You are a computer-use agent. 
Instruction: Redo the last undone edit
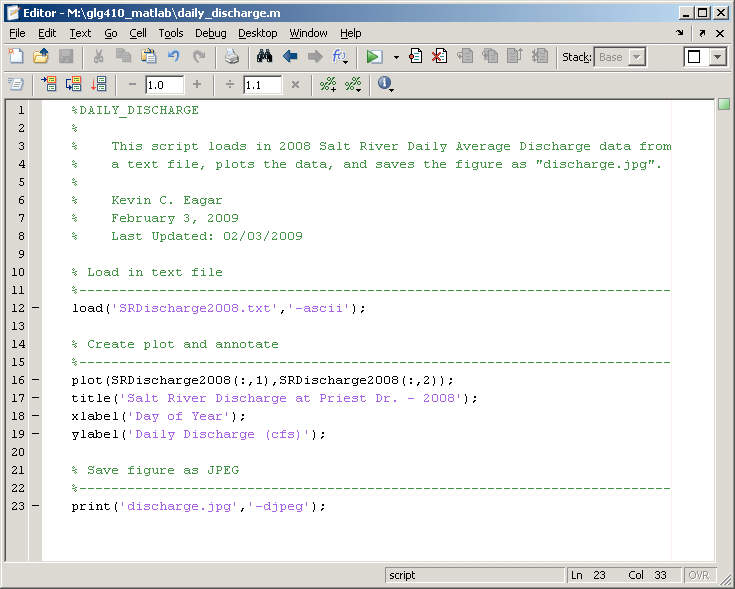pos(199,56)
